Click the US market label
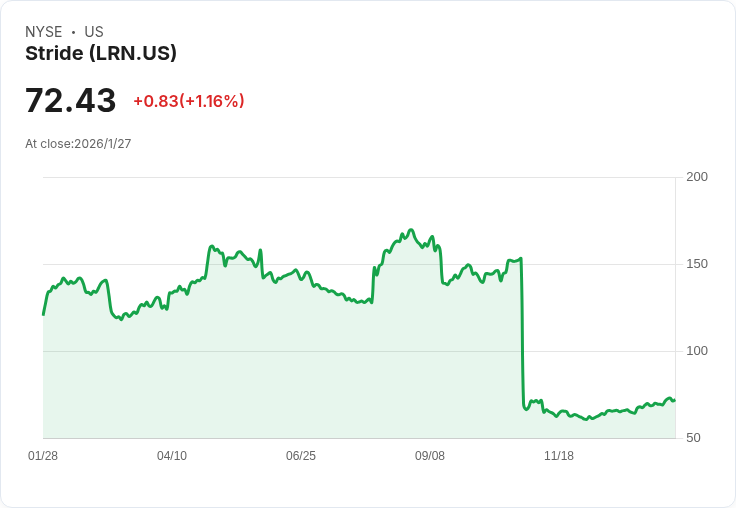The width and height of the screenshot is (736, 508). pos(94,32)
